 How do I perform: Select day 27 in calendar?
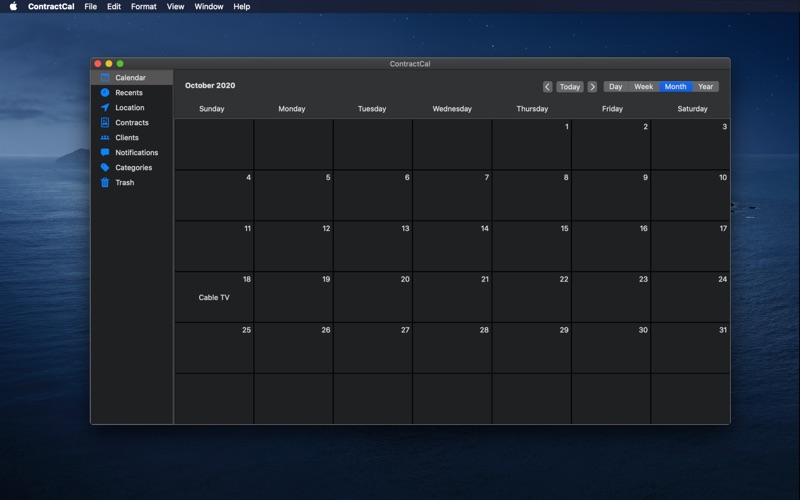[373, 348]
